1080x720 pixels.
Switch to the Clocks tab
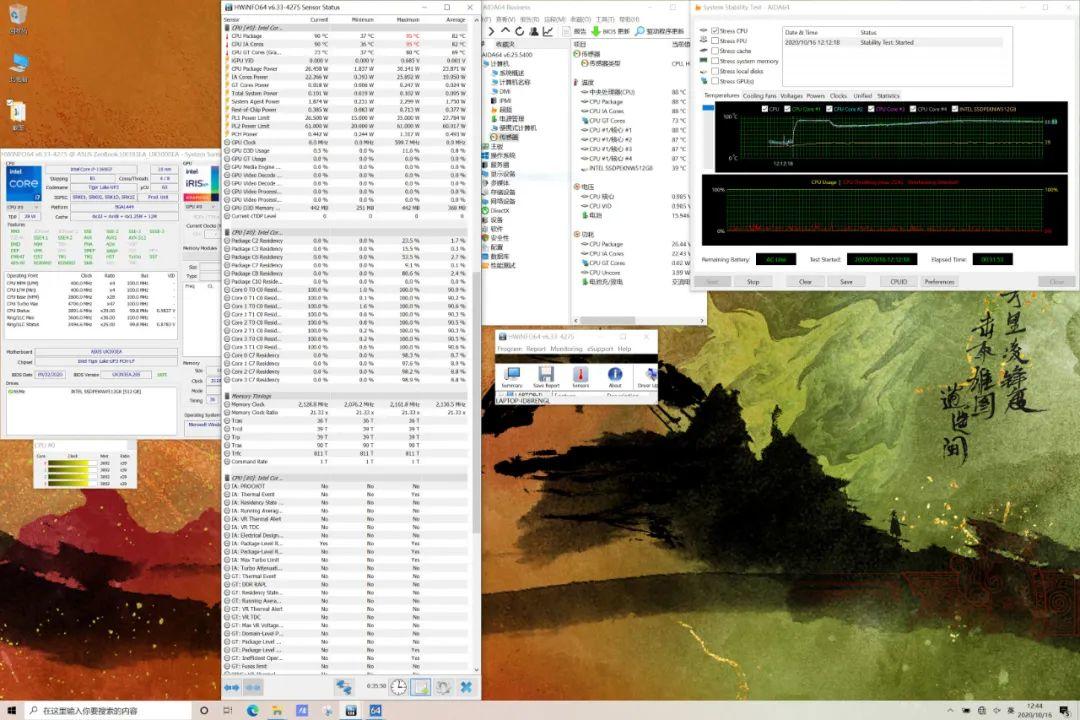click(838, 96)
